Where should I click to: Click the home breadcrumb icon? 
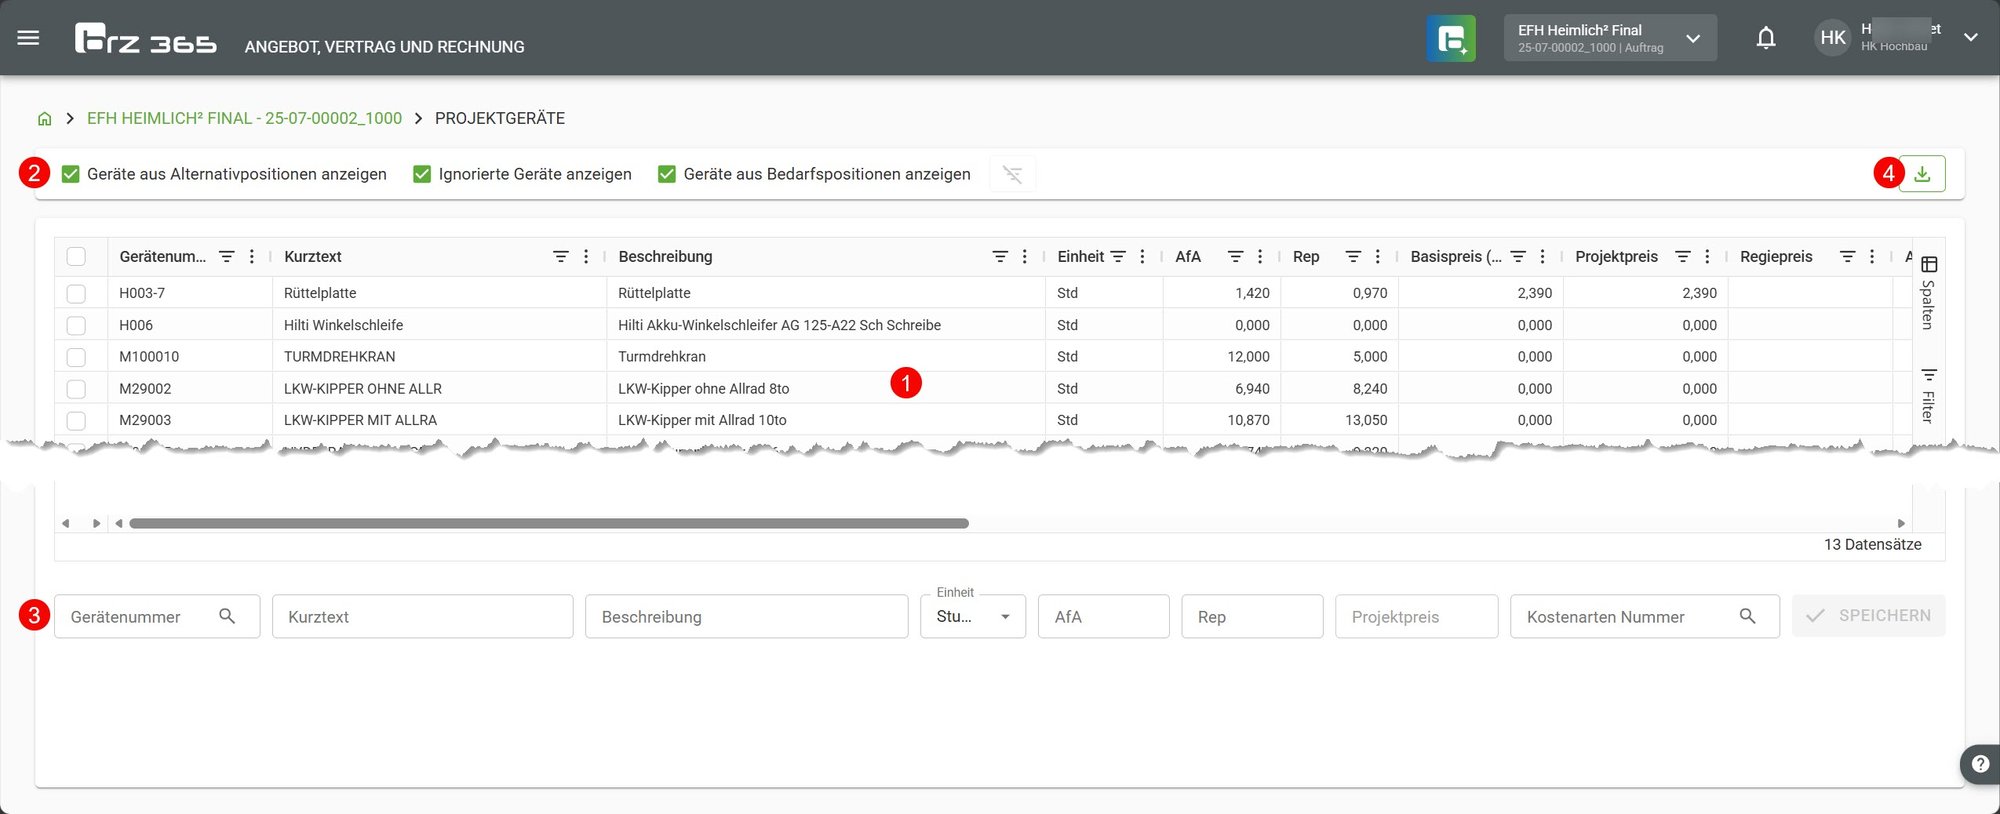click(44, 119)
